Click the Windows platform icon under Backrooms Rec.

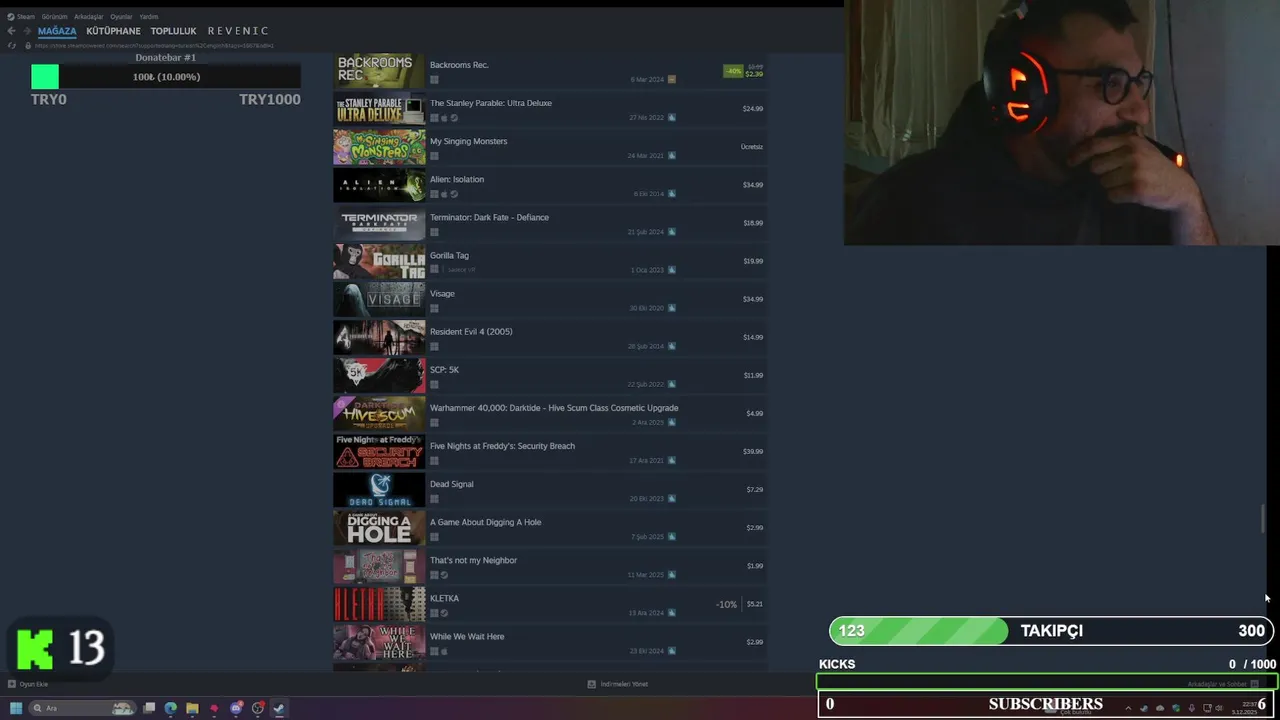(x=434, y=80)
